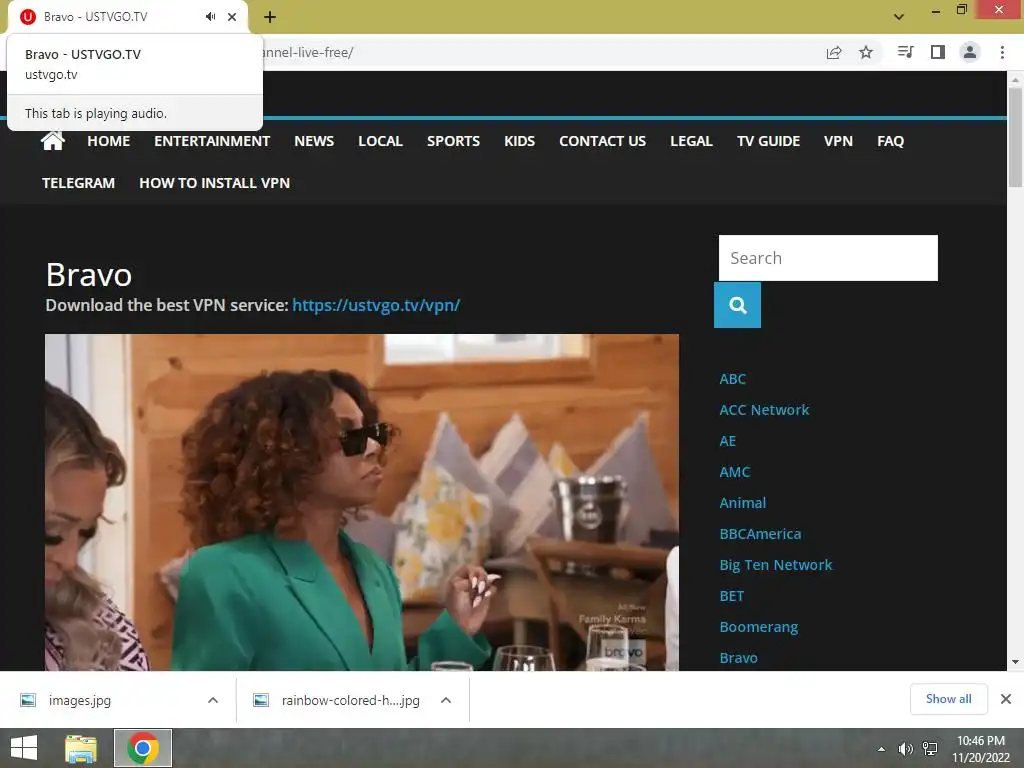1024x768 pixels.
Task: Open the ACC Network channel link
Action: click(x=764, y=410)
